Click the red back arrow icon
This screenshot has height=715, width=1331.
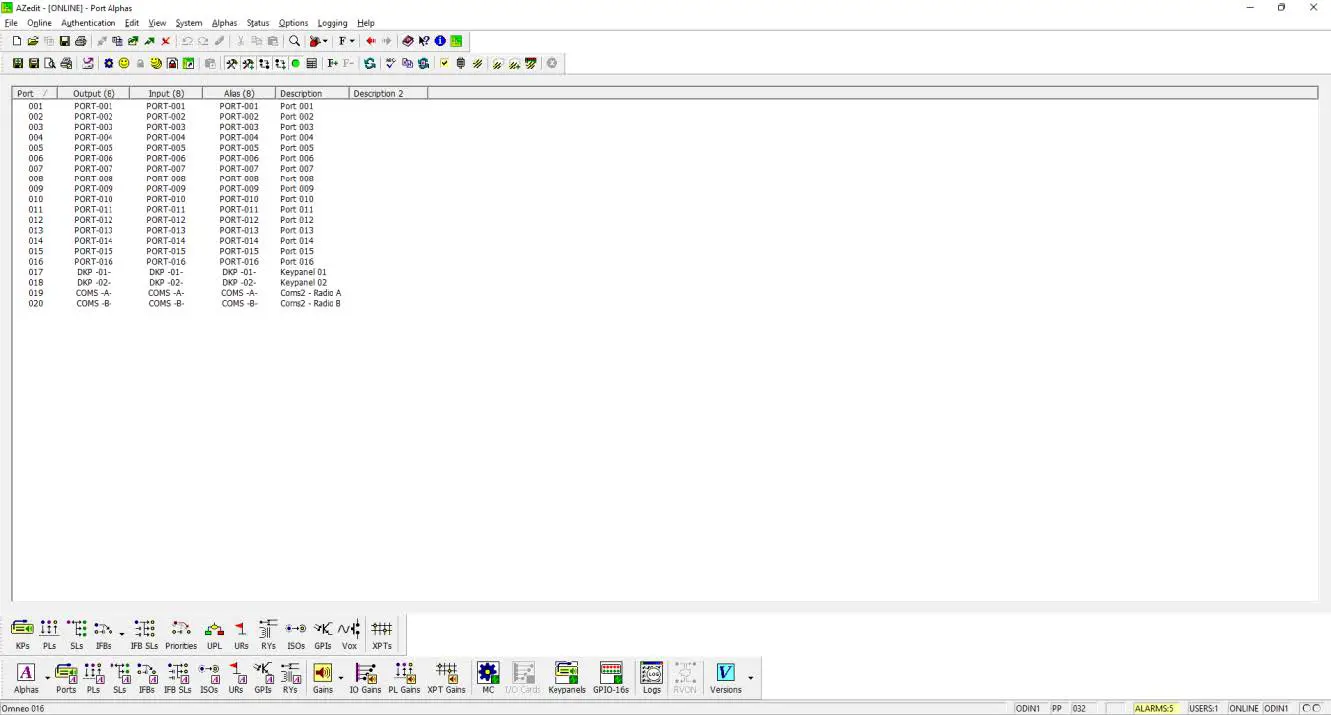371,41
